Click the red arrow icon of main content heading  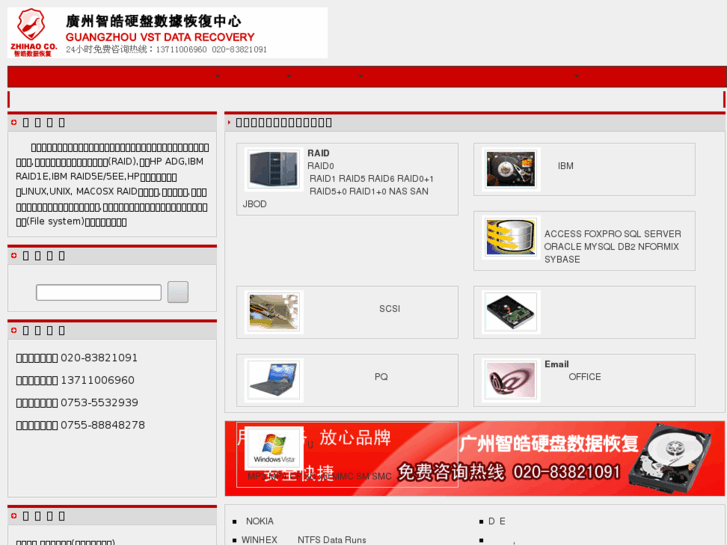click(229, 122)
